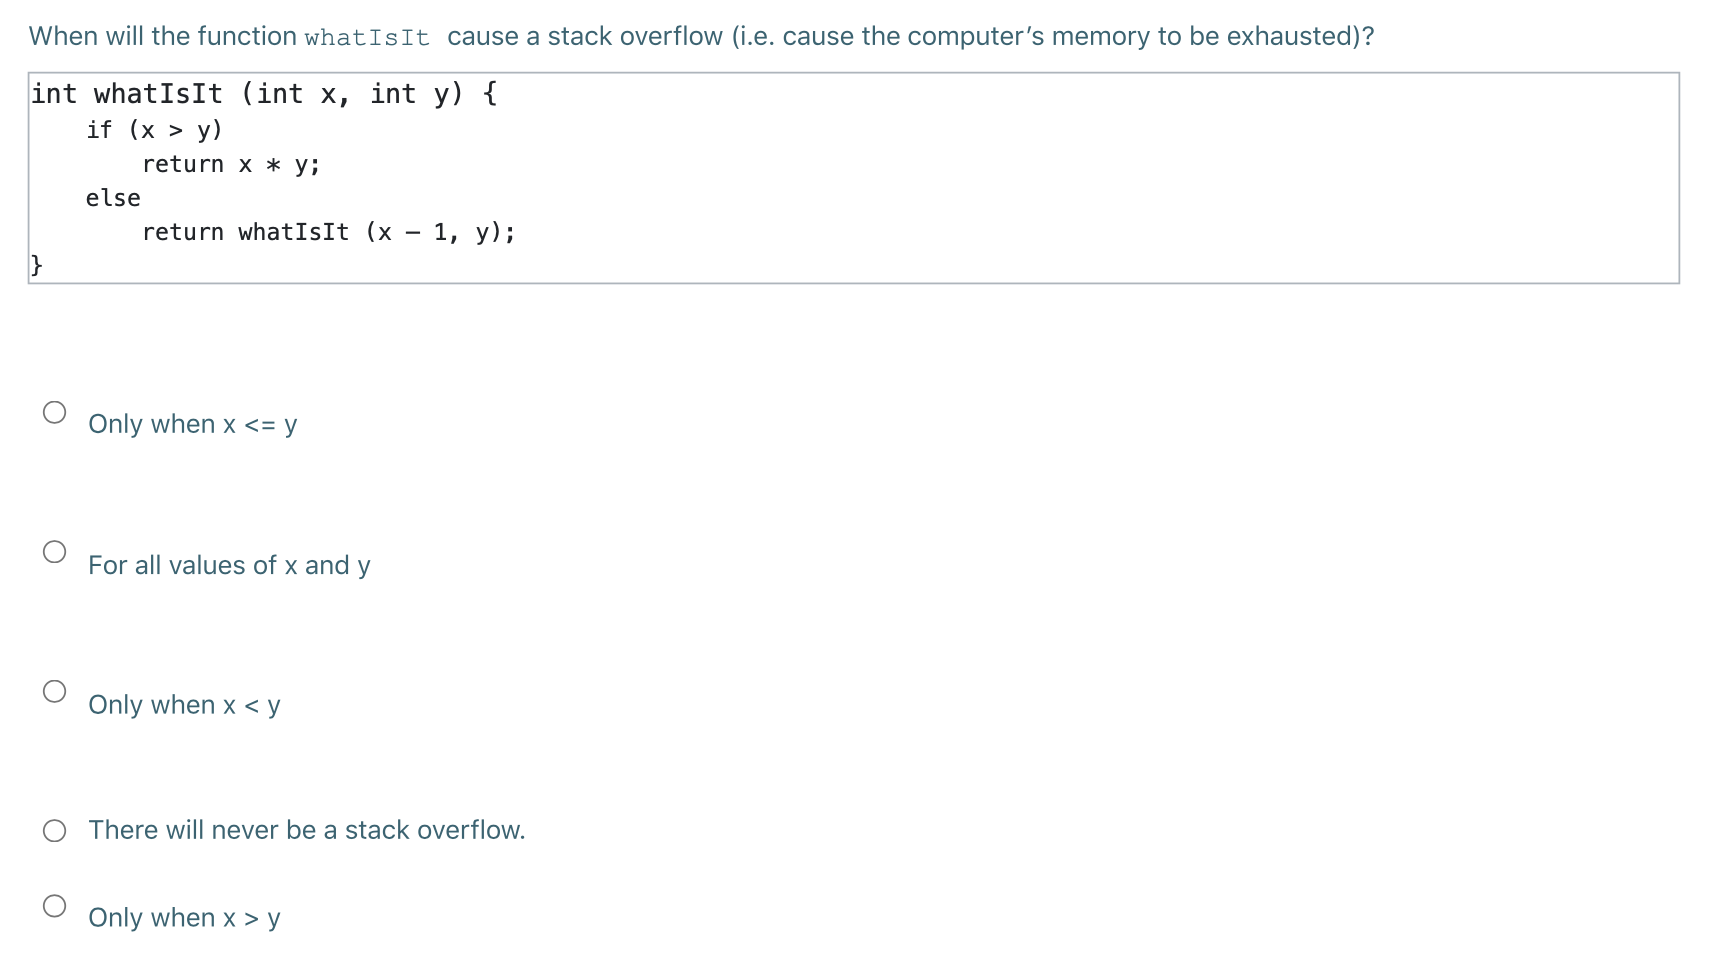Click the closing brace of the function
Viewport: 1712px width, 956px height.
37,265
